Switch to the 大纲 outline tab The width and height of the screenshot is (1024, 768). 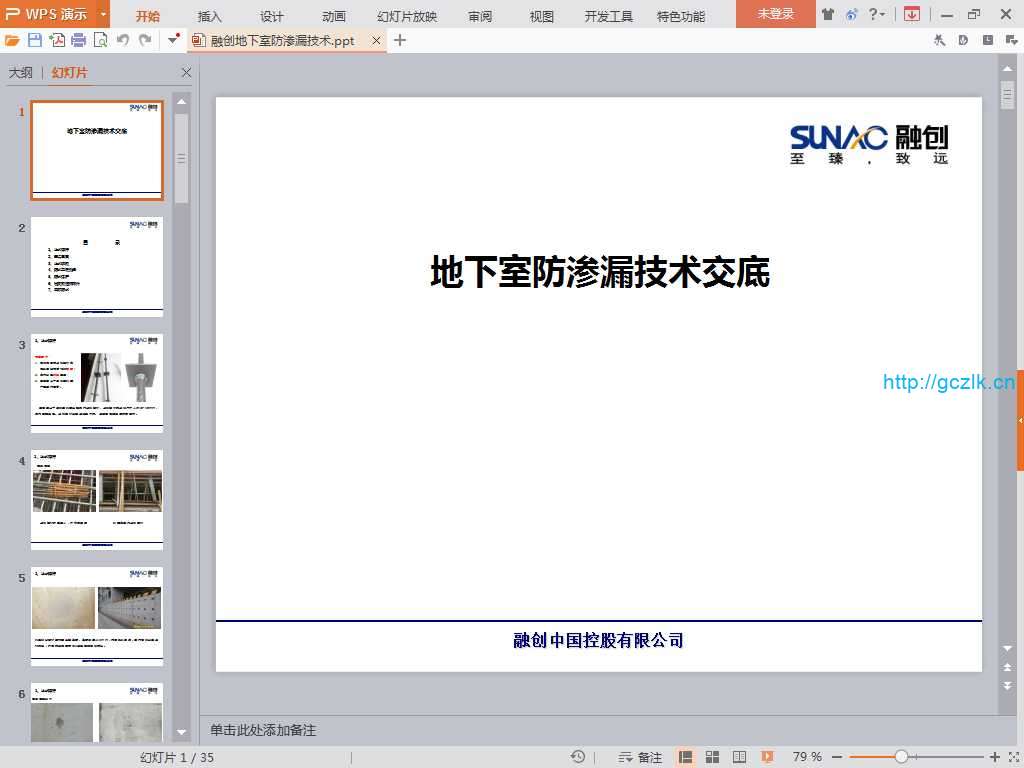tap(21, 73)
